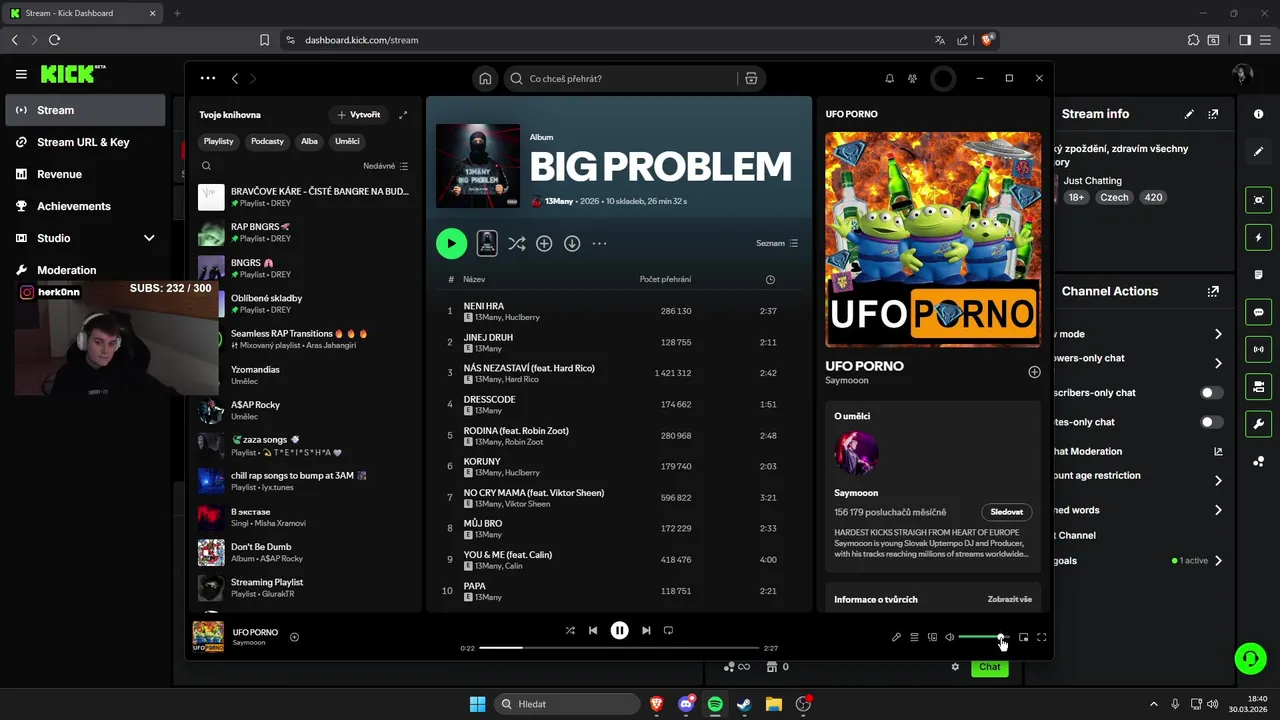Go back in Spotify navigation
Screen dimensions: 1280x720
point(235,78)
